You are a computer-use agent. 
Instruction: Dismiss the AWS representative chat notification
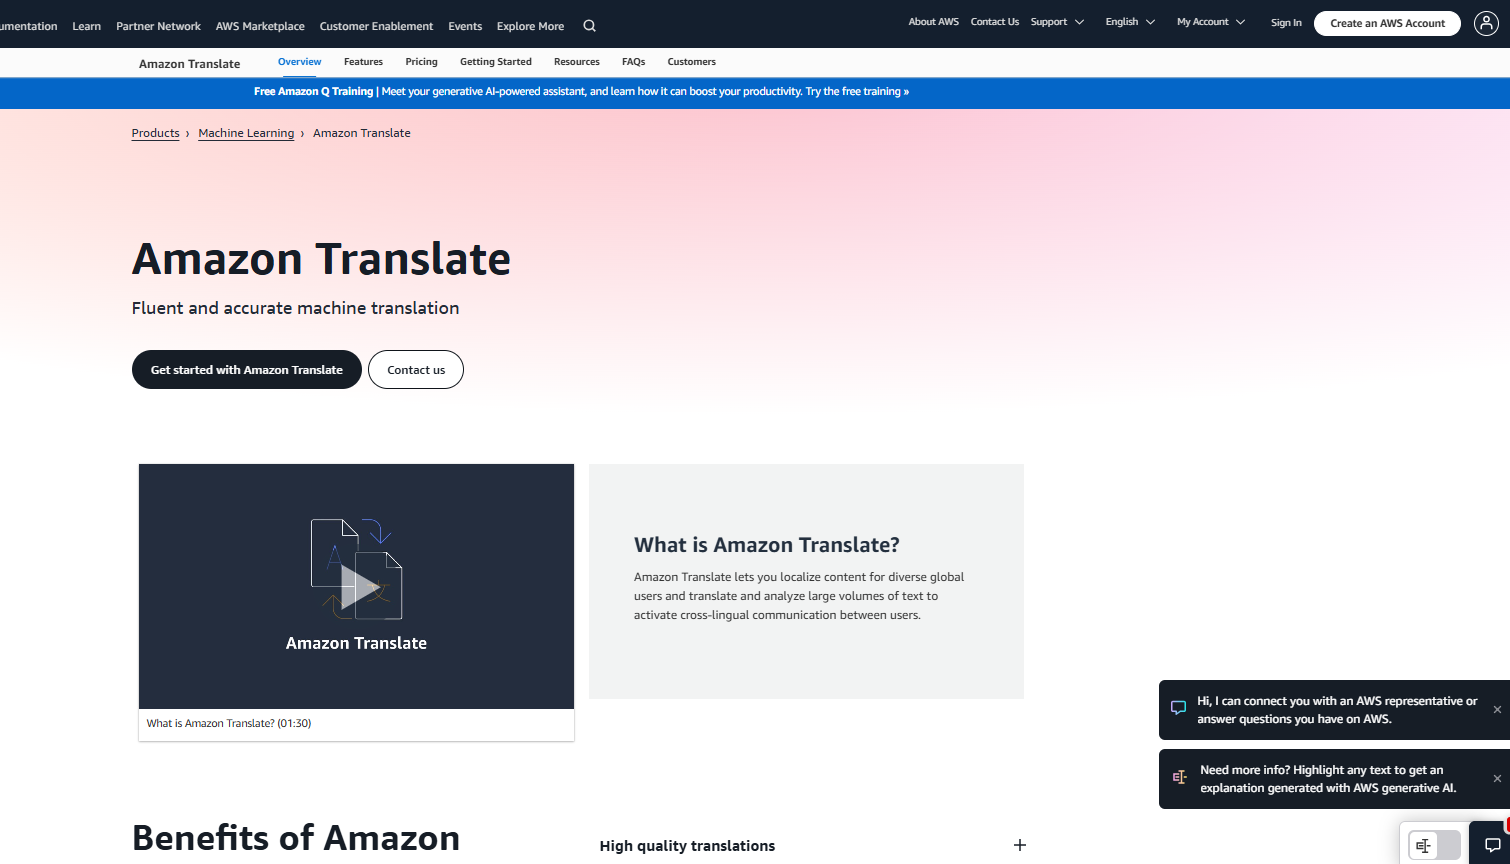point(1497,710)
